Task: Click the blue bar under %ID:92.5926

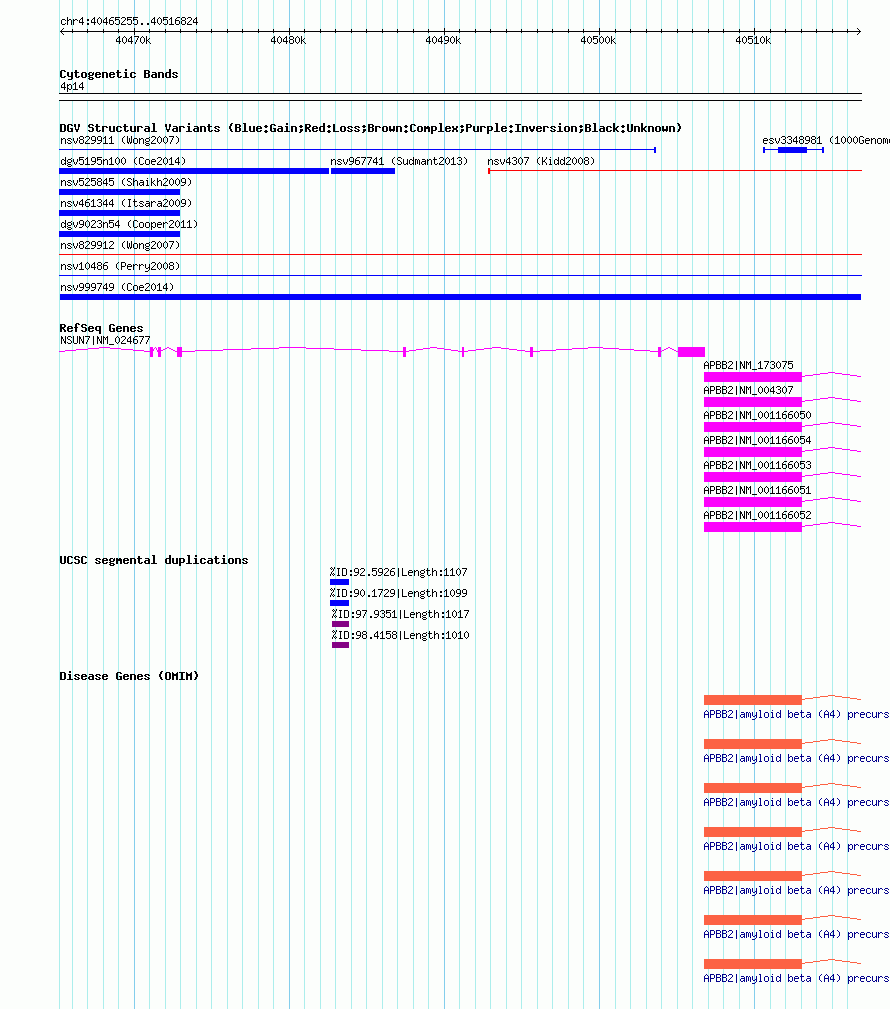Action: [x=339, y=582]
